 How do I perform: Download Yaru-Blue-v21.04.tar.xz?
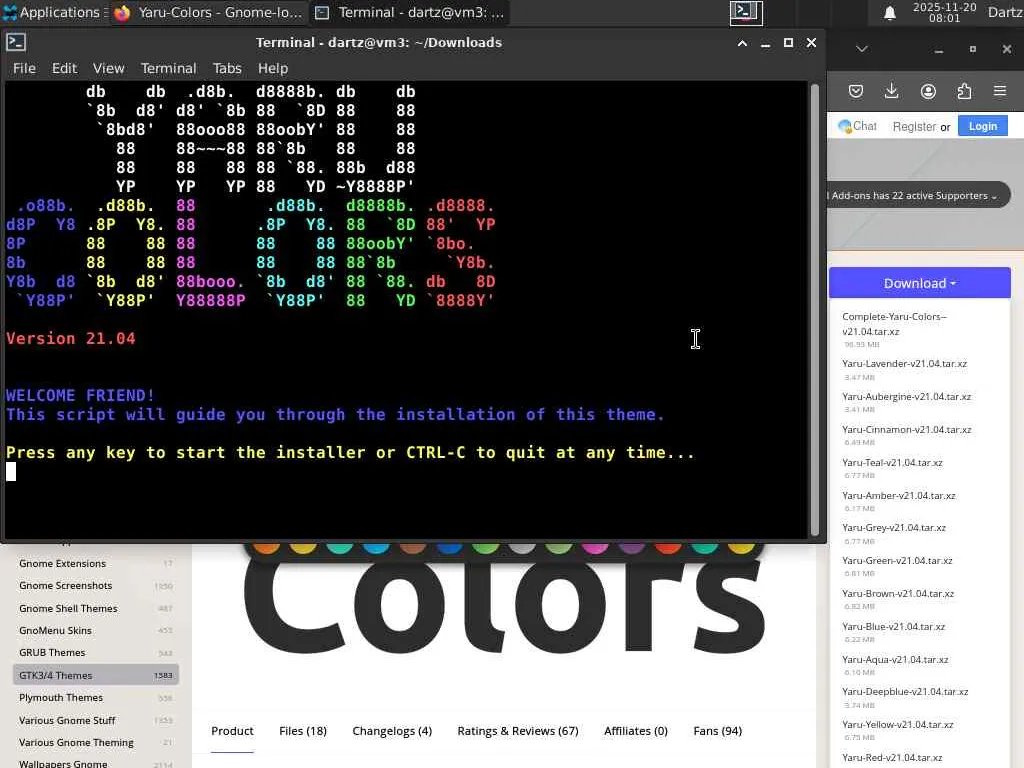[893, 626]
